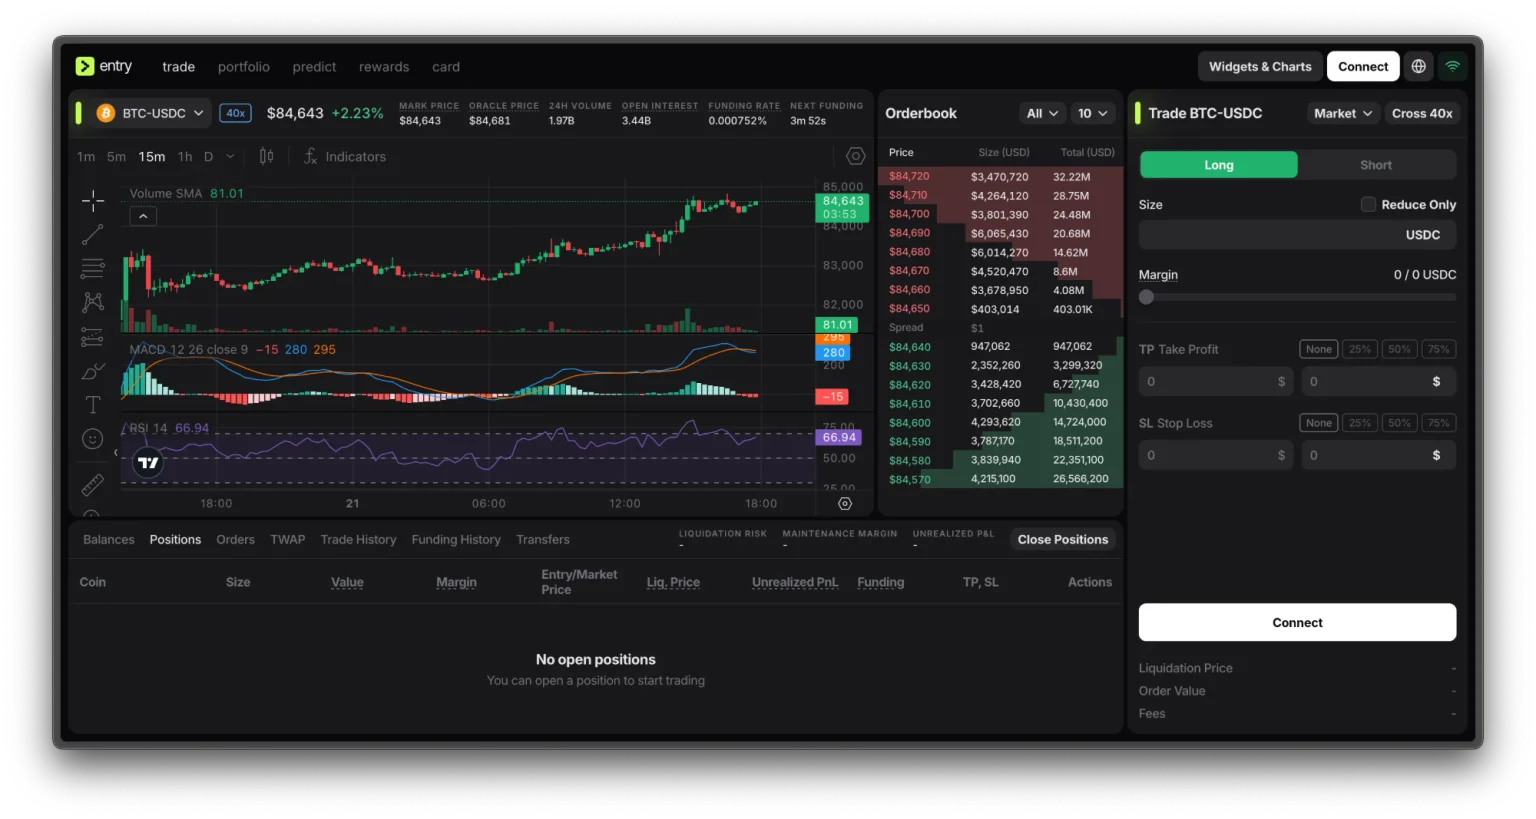The width and height of the screenshot is (1536, 819).
Task: Check the green connection status icon
Action: (1453, 66)
